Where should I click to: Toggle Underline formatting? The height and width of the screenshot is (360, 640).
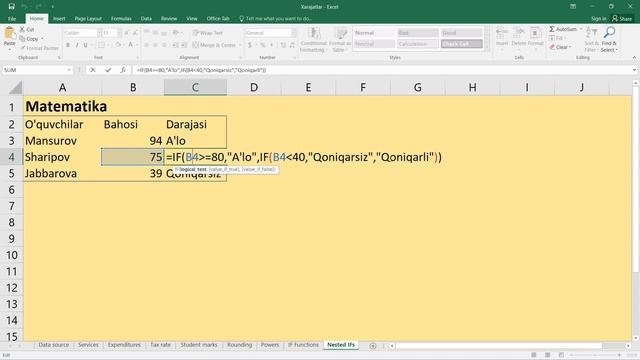85,45
